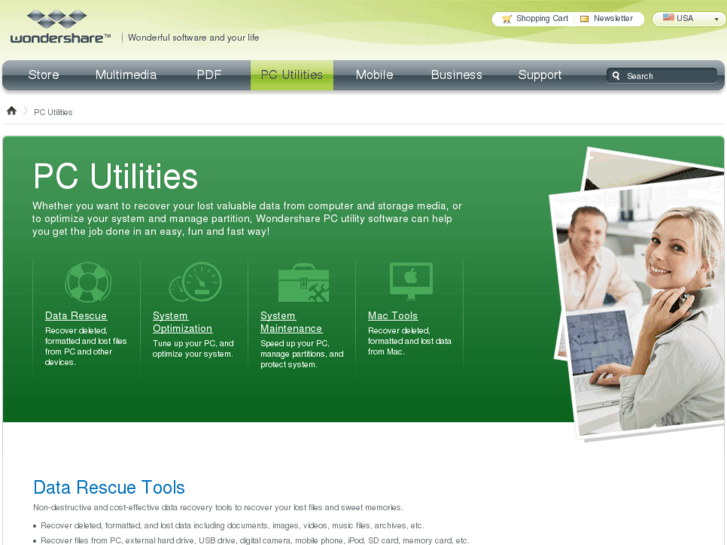Select the PC Utilities tab

click(x=292, y=75)
